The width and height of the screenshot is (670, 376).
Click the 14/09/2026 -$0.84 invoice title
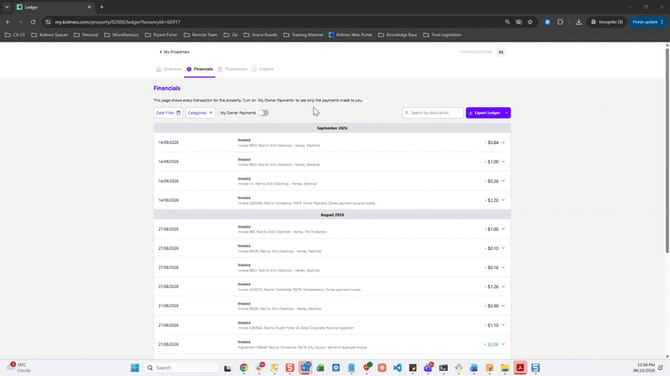click(244, 140)
